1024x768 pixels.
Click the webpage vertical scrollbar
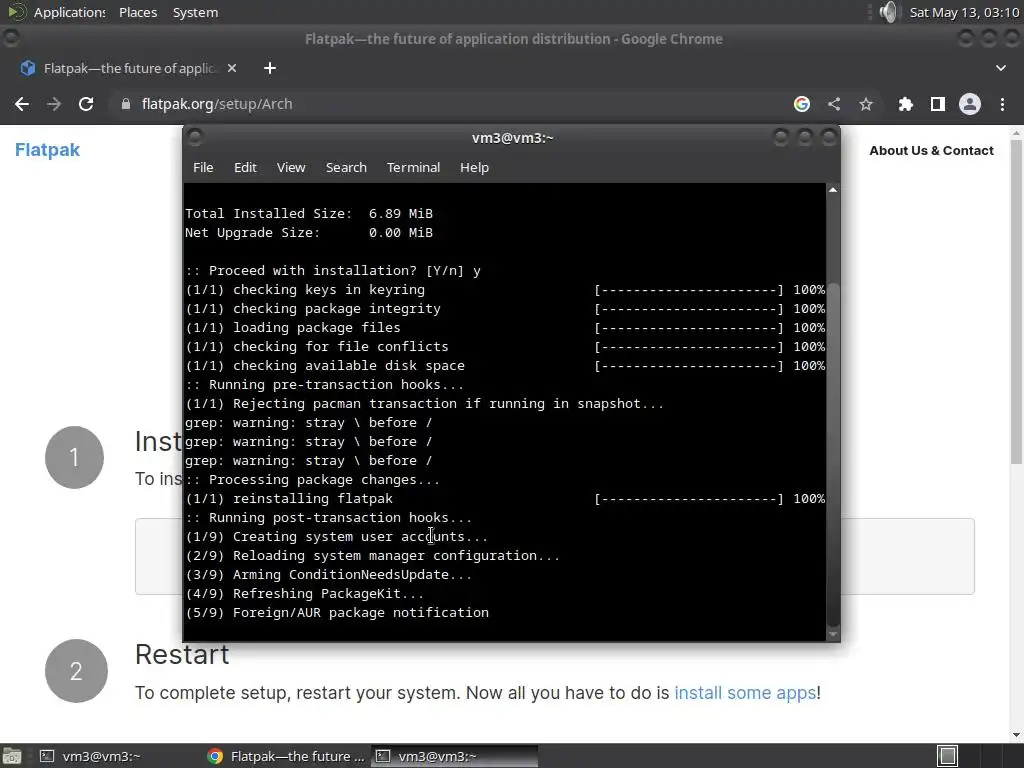coord(1016,300)
